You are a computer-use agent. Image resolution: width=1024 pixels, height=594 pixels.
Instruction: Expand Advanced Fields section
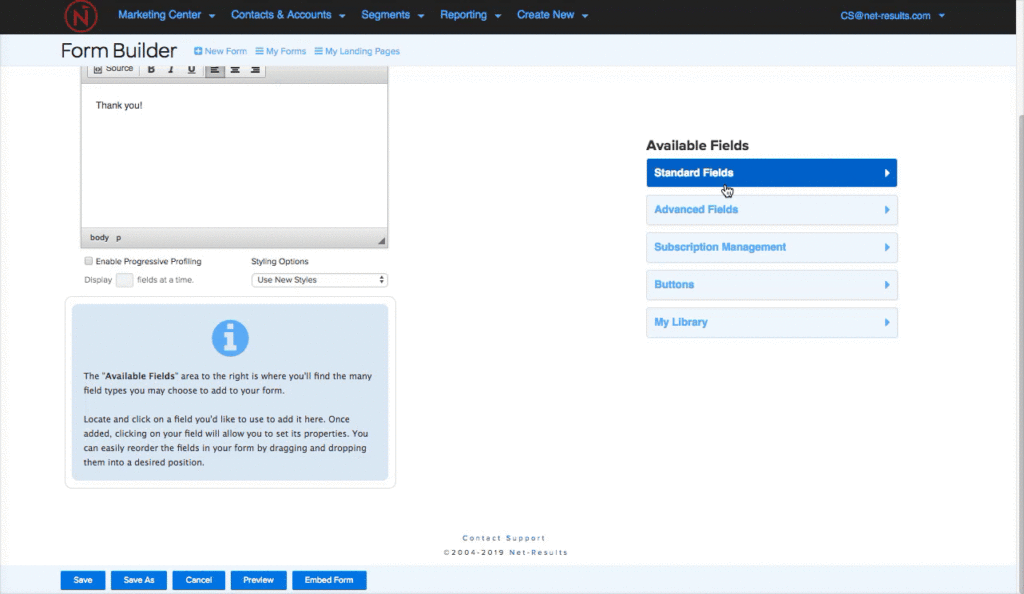(x=771, y=210)
